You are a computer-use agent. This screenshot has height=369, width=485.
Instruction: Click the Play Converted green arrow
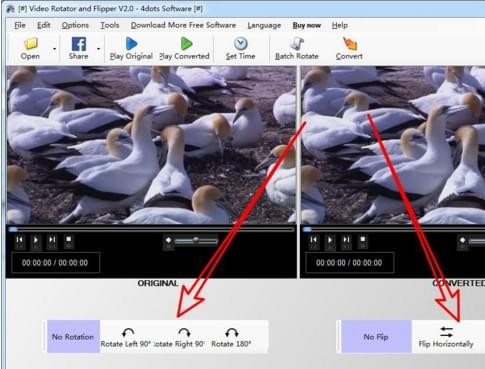[x=186, y=44]
